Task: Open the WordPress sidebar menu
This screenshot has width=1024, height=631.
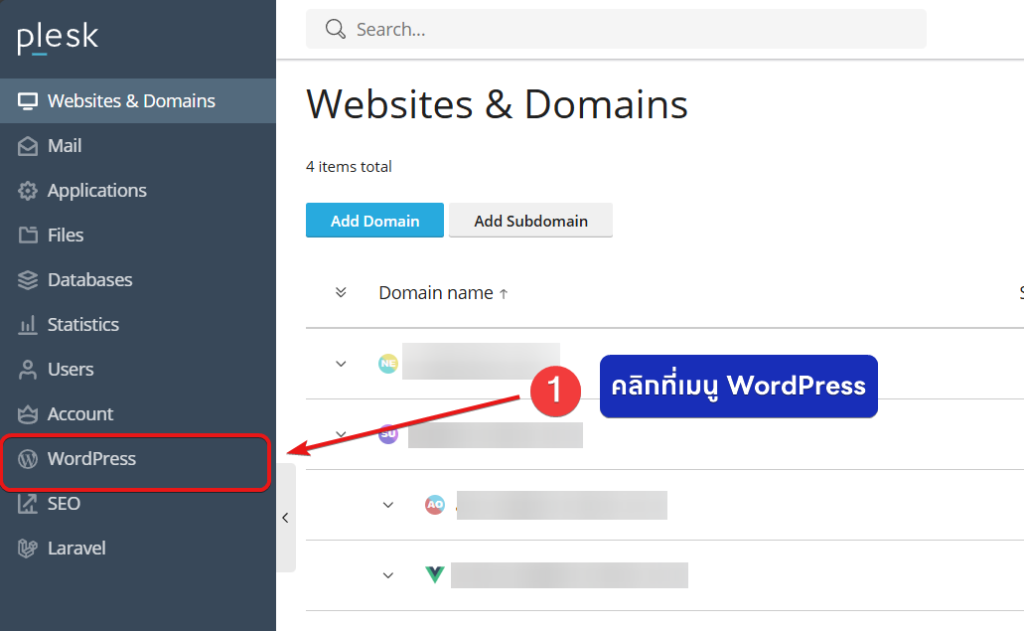Action: [91, 459]
